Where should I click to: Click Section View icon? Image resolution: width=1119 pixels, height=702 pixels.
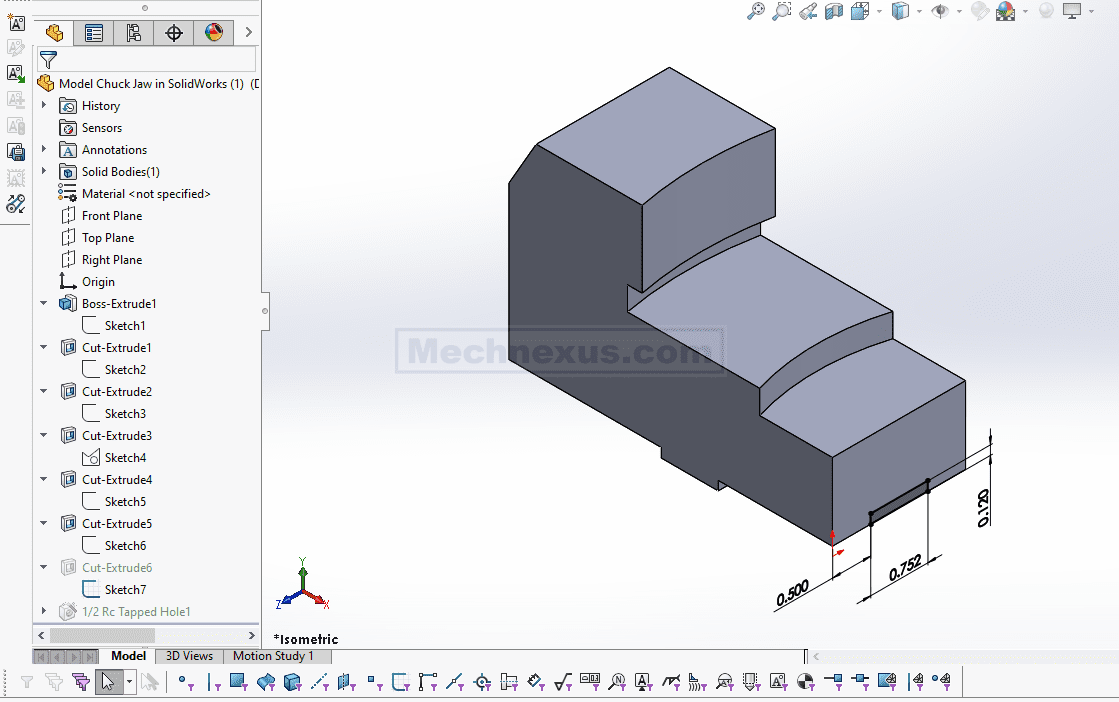834,11
